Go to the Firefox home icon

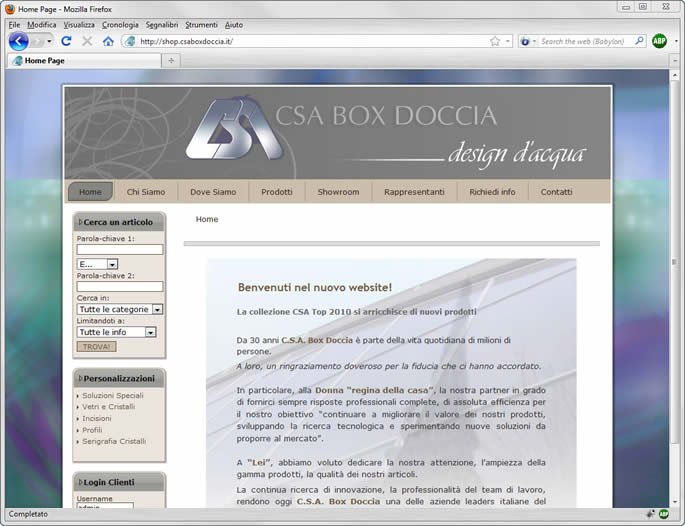tap(108, 41)
